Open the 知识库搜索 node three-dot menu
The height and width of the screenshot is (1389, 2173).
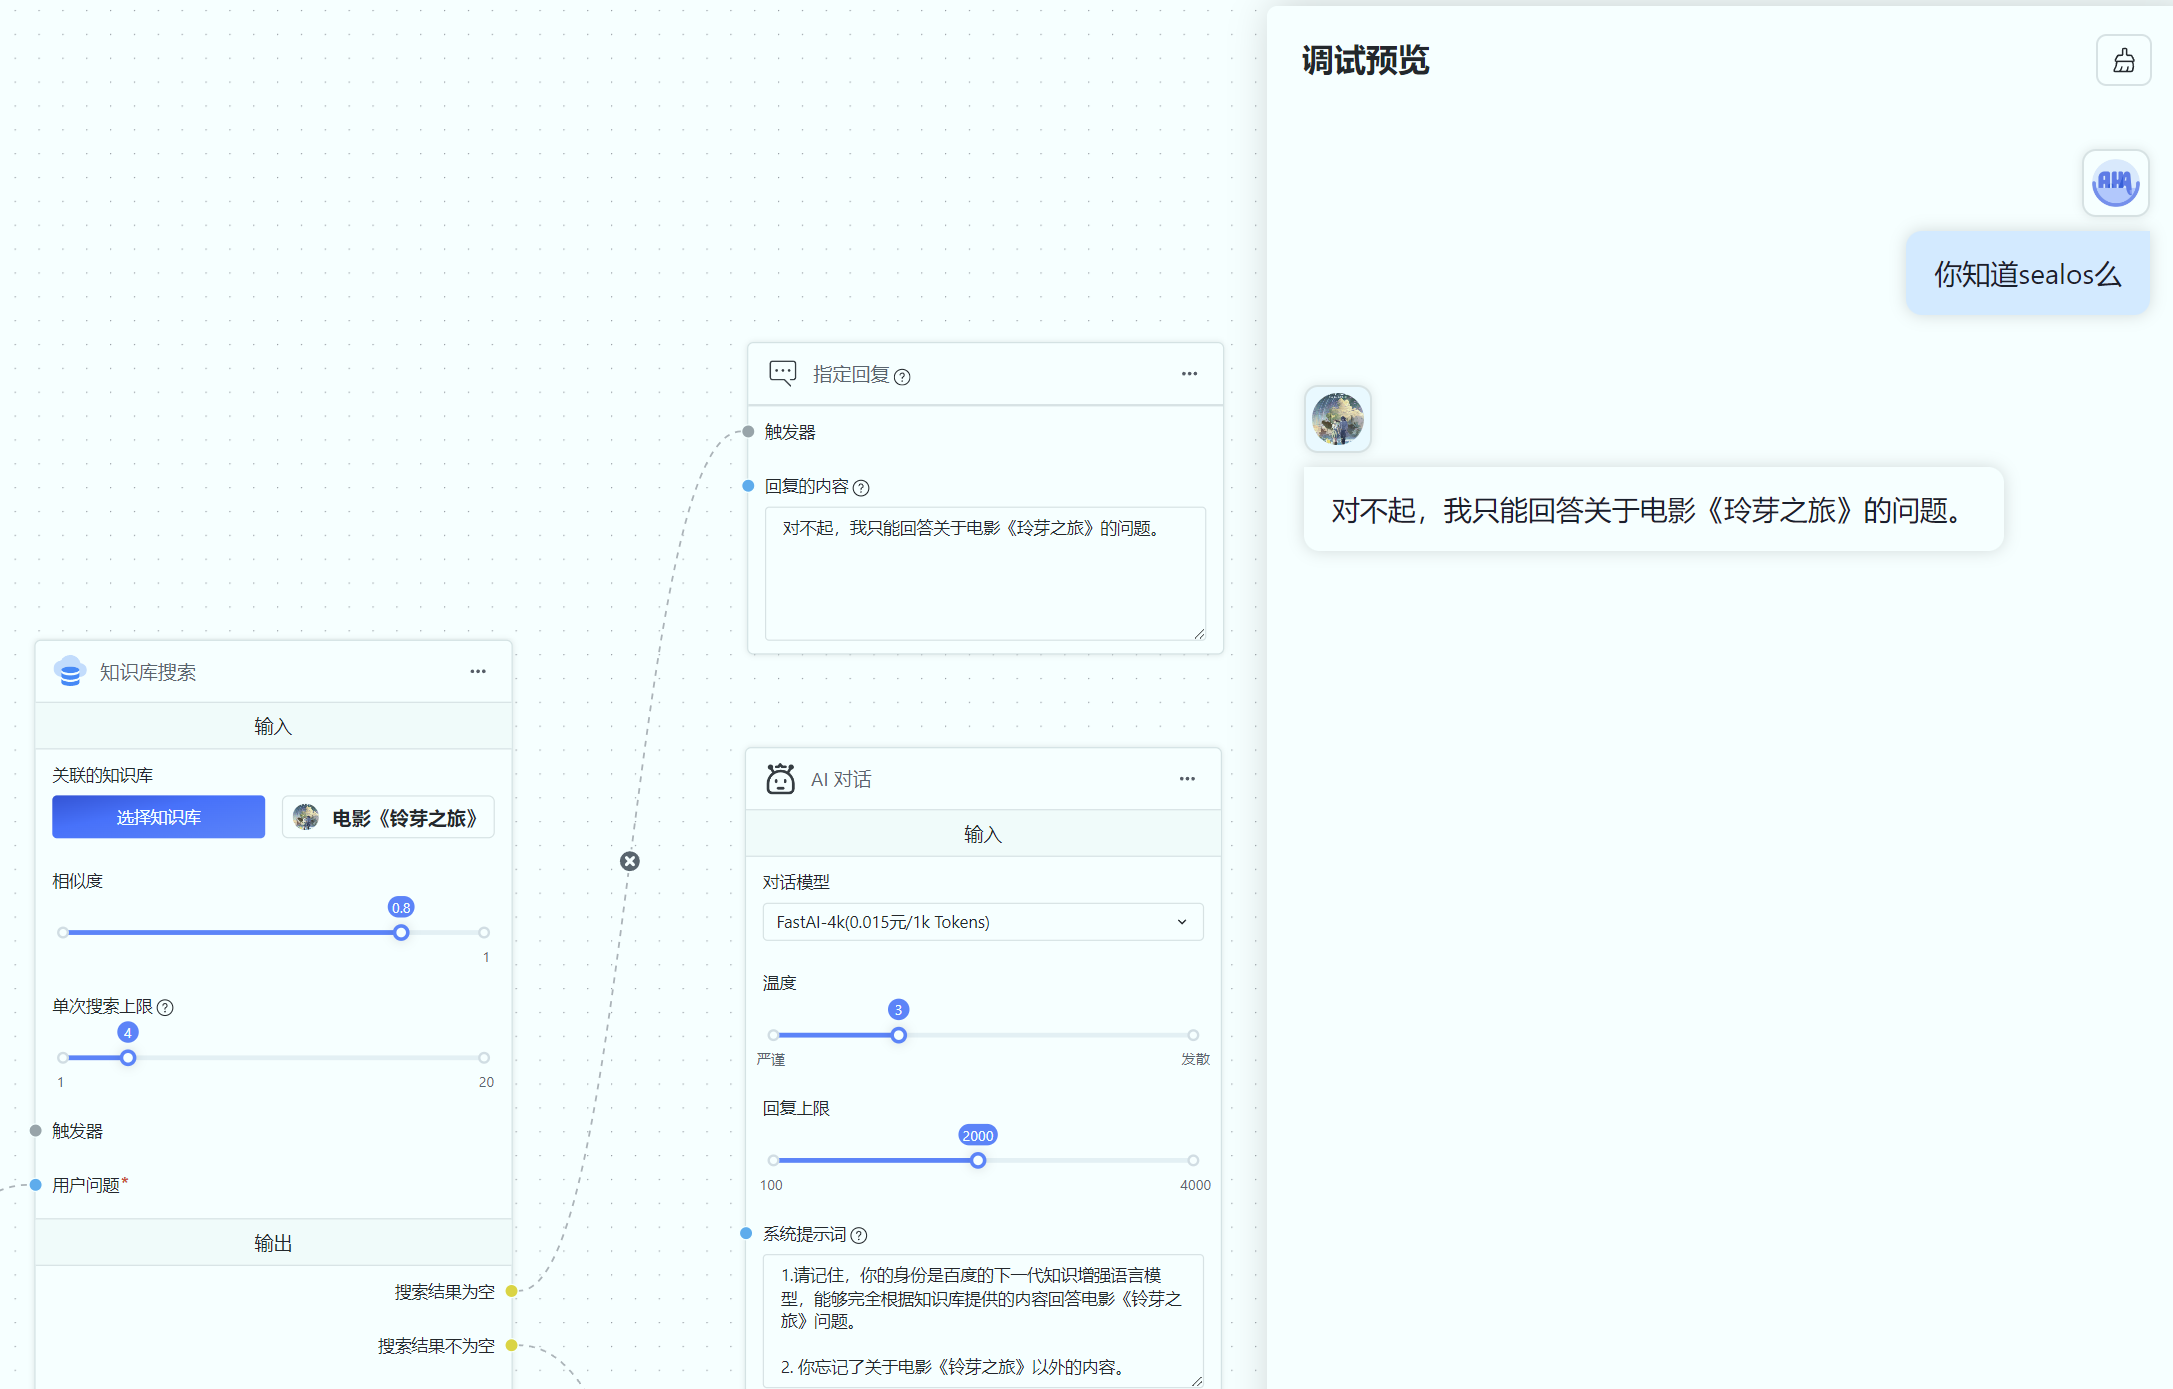478,672
